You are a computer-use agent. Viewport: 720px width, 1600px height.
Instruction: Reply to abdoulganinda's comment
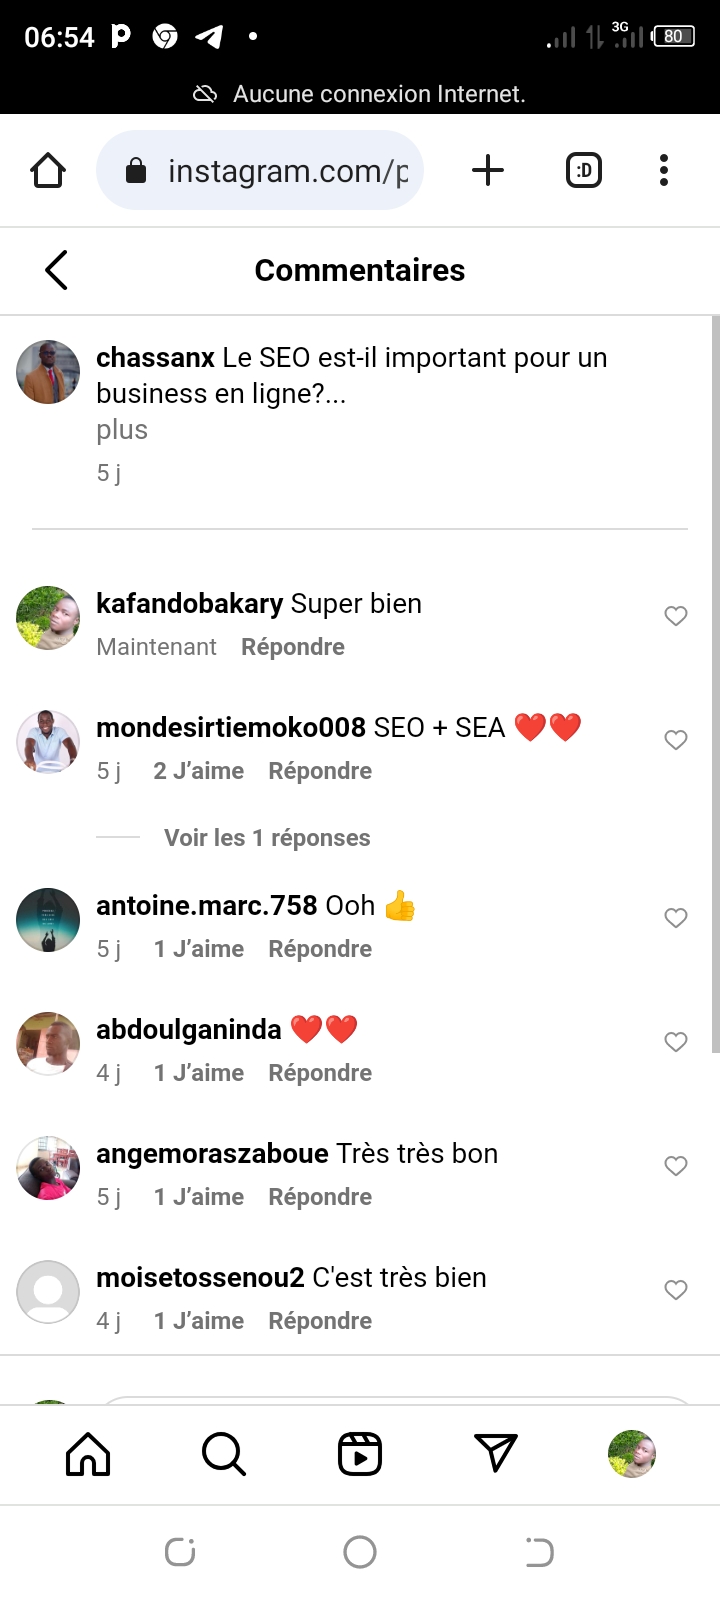320,1073
